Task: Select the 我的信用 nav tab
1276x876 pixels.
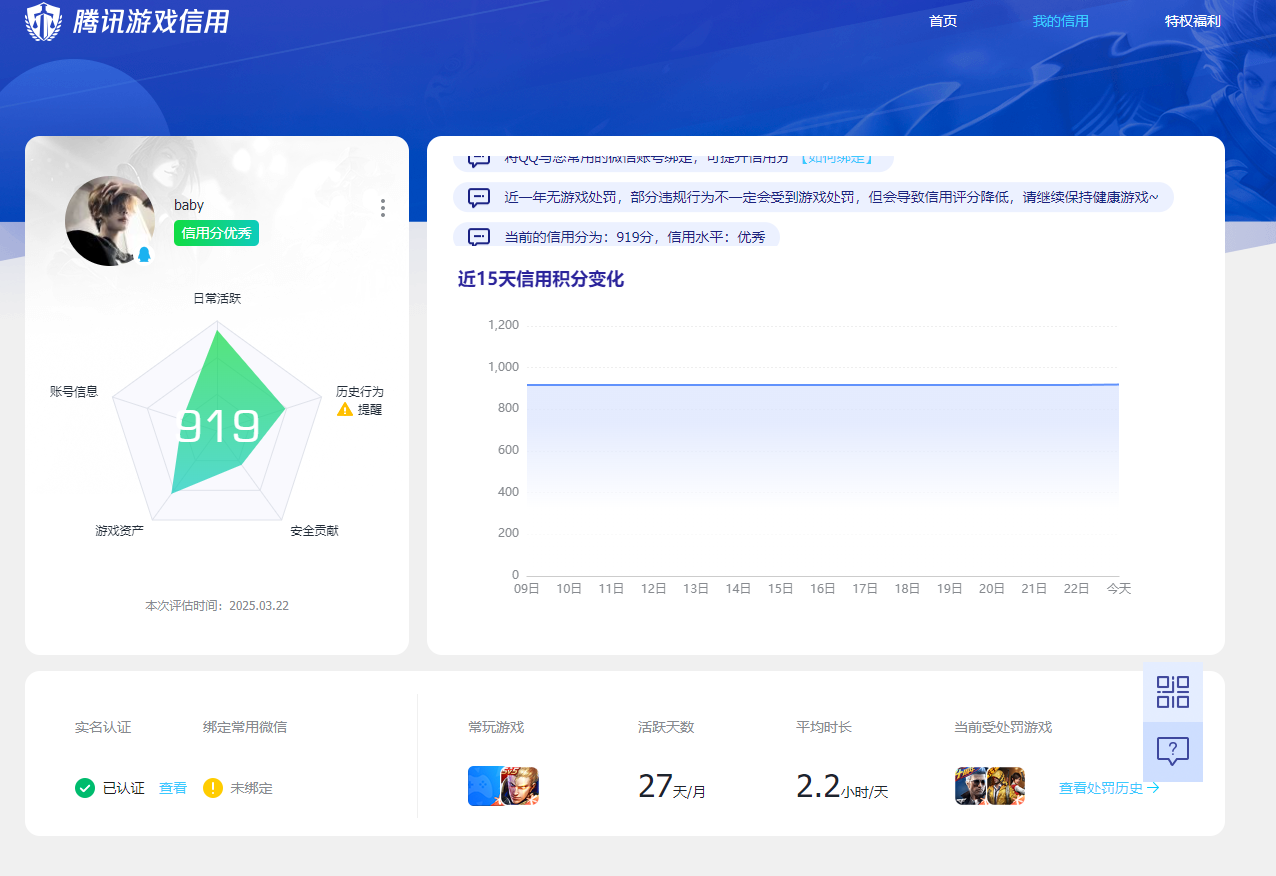Action: coord(1060,20)
